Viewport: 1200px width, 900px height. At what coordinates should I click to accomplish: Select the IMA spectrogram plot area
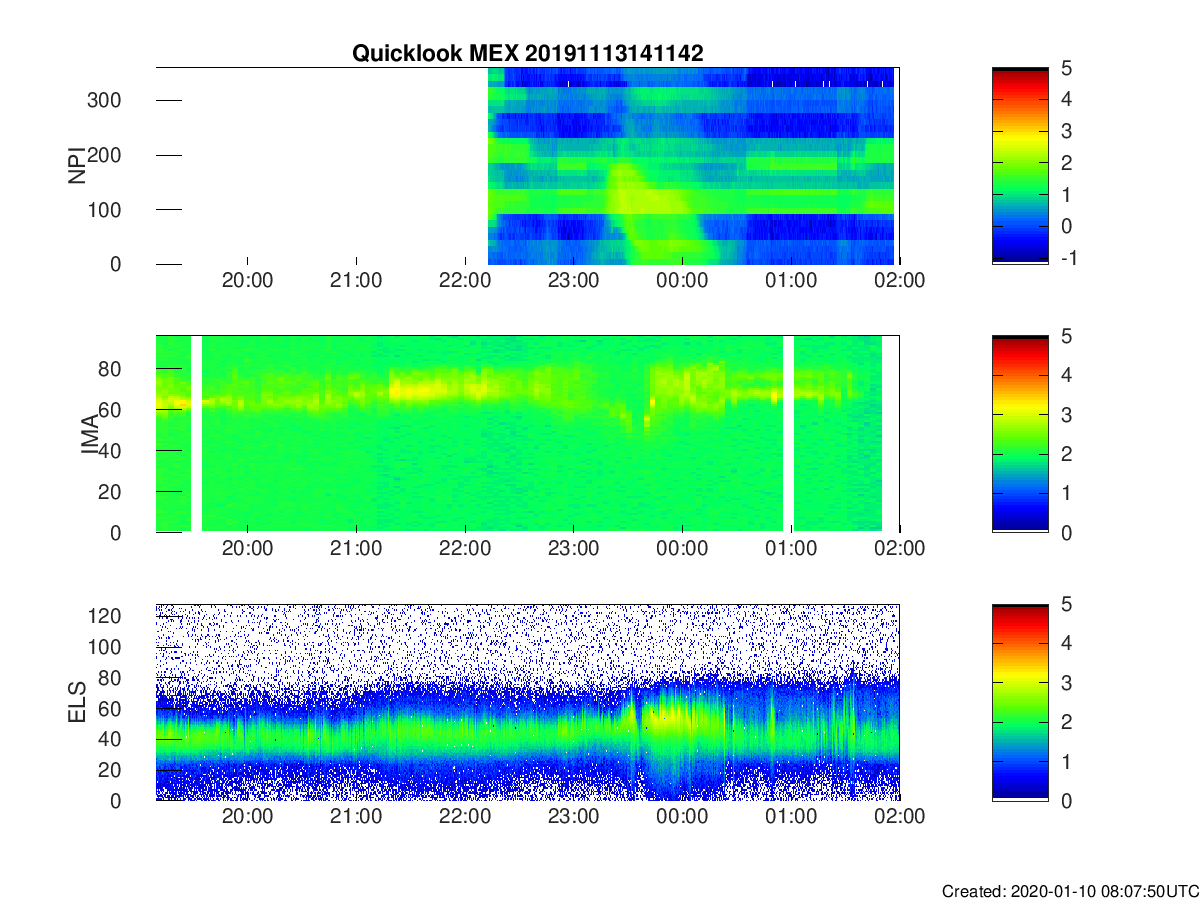pyautogui.click(x=528, y=434)
